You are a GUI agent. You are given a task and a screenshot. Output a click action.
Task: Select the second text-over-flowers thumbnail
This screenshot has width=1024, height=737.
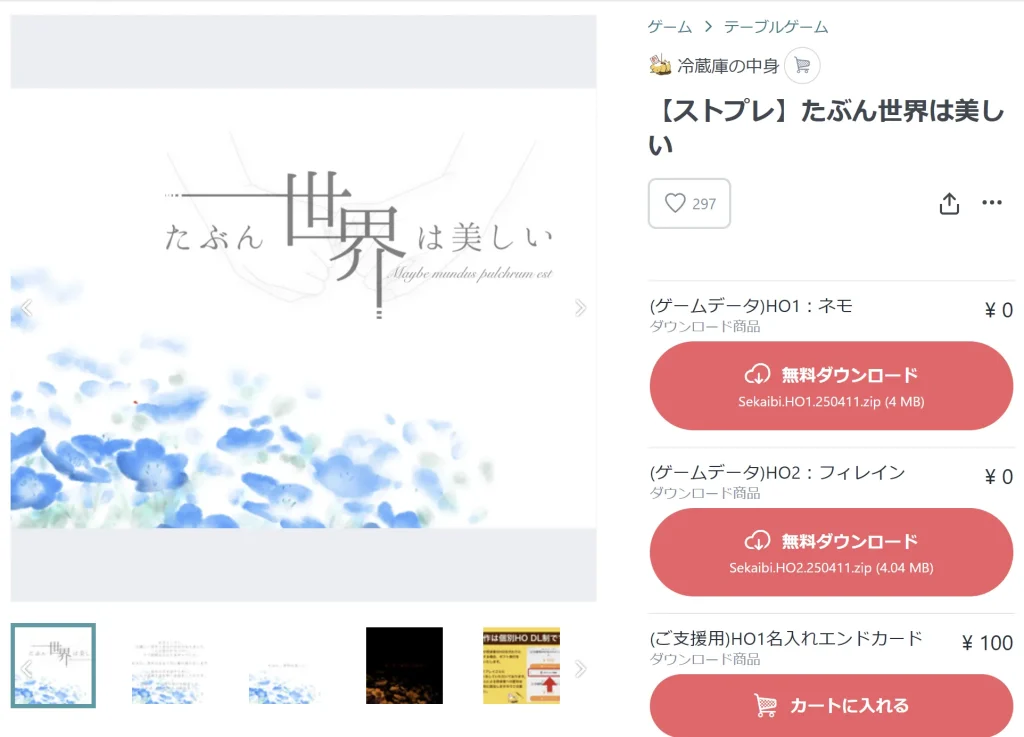click(170, 665)
